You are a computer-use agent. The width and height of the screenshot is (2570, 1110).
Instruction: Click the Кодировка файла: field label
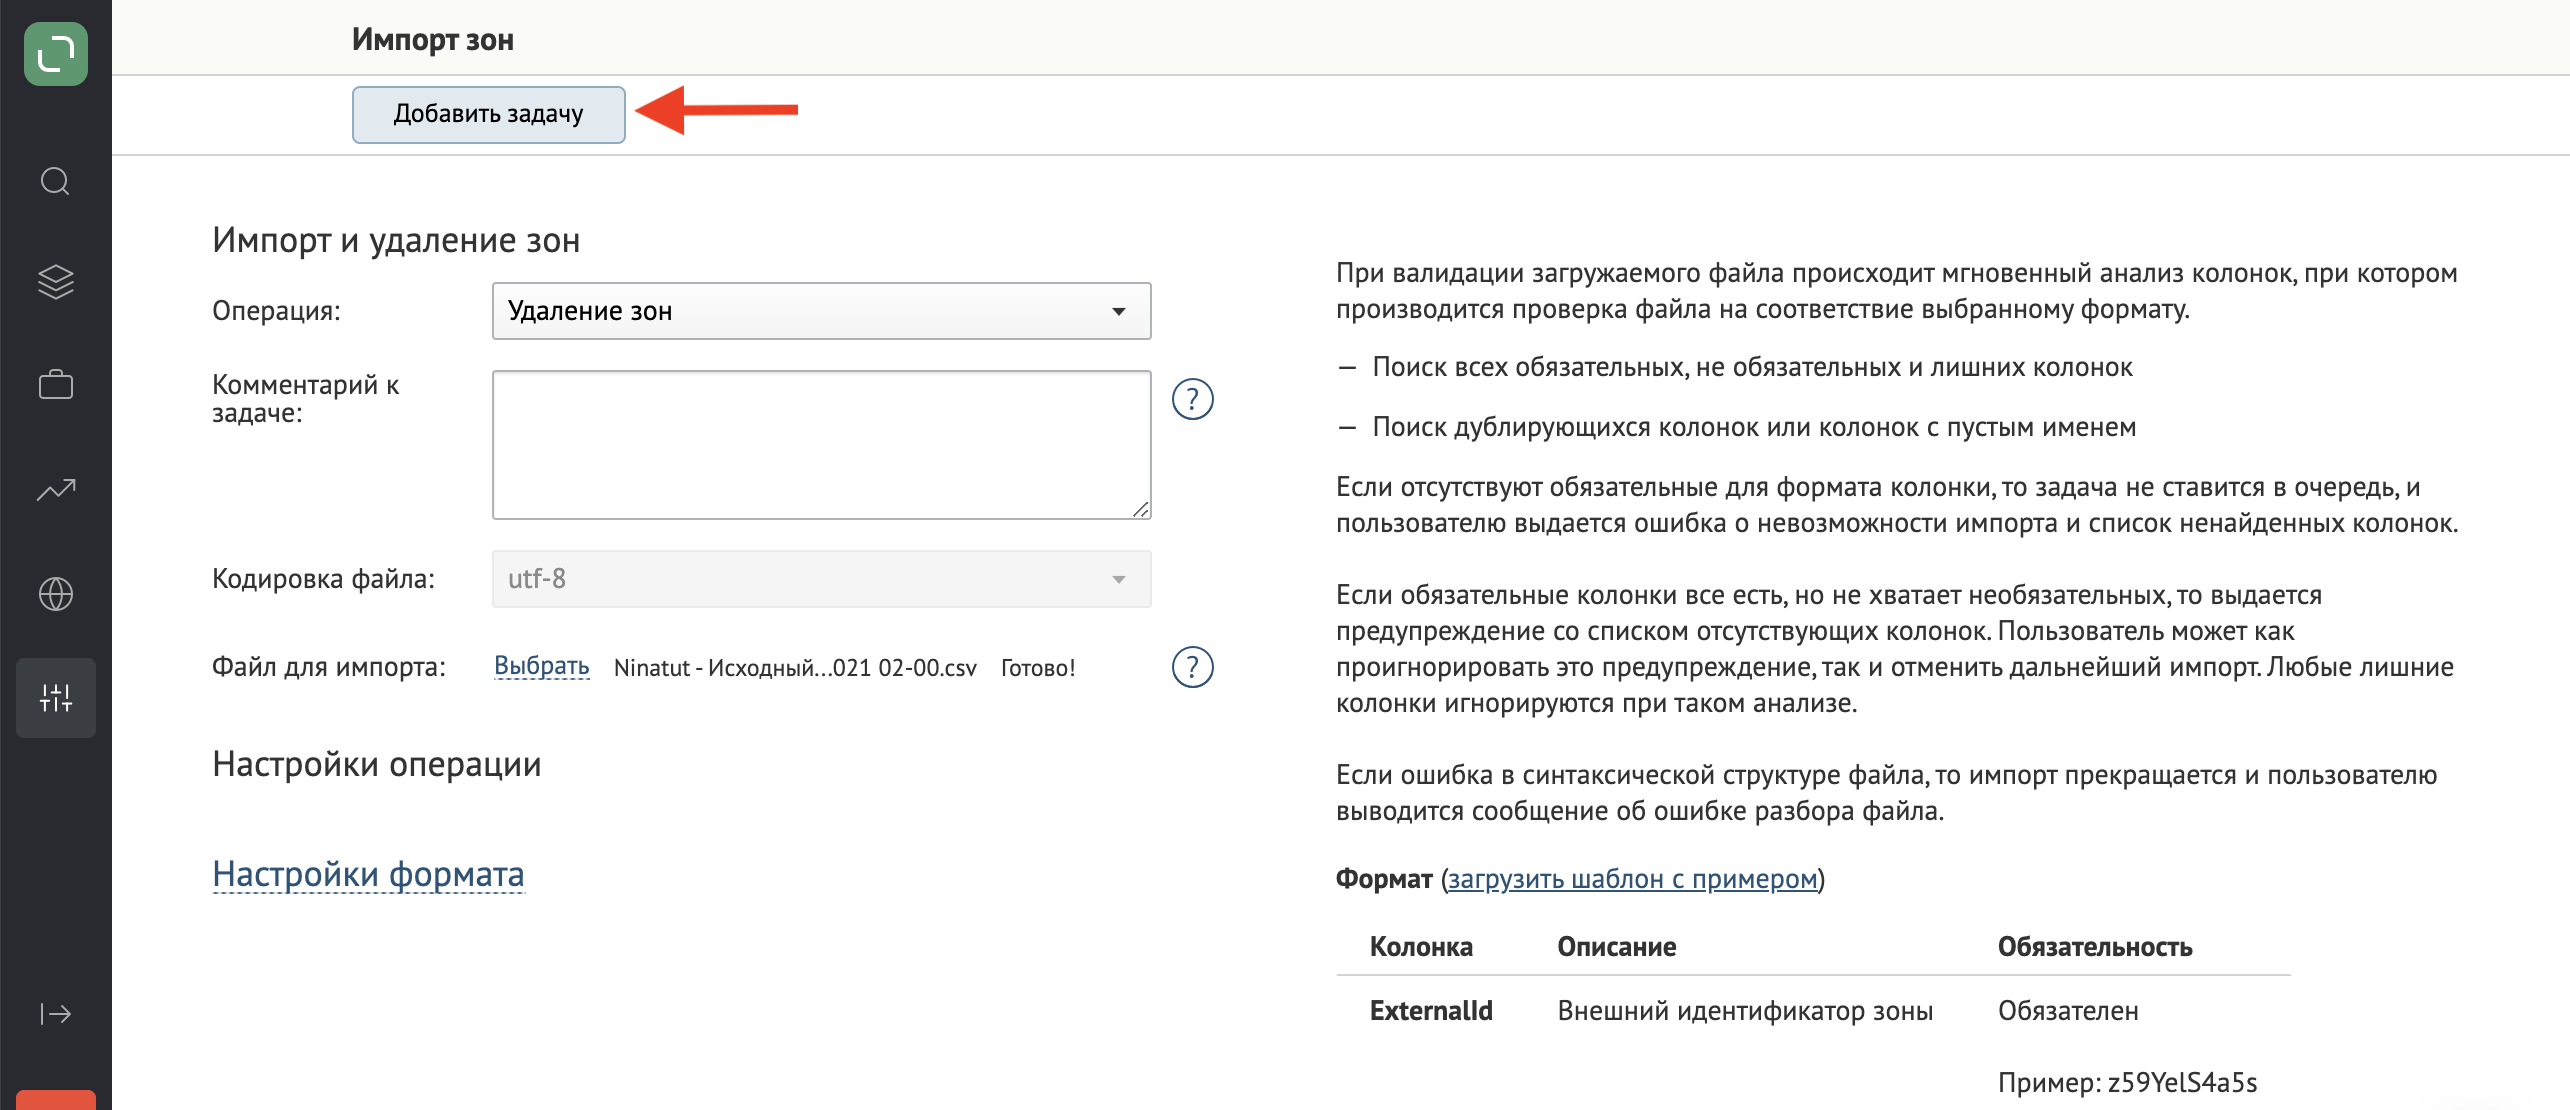tap(323, 579)
